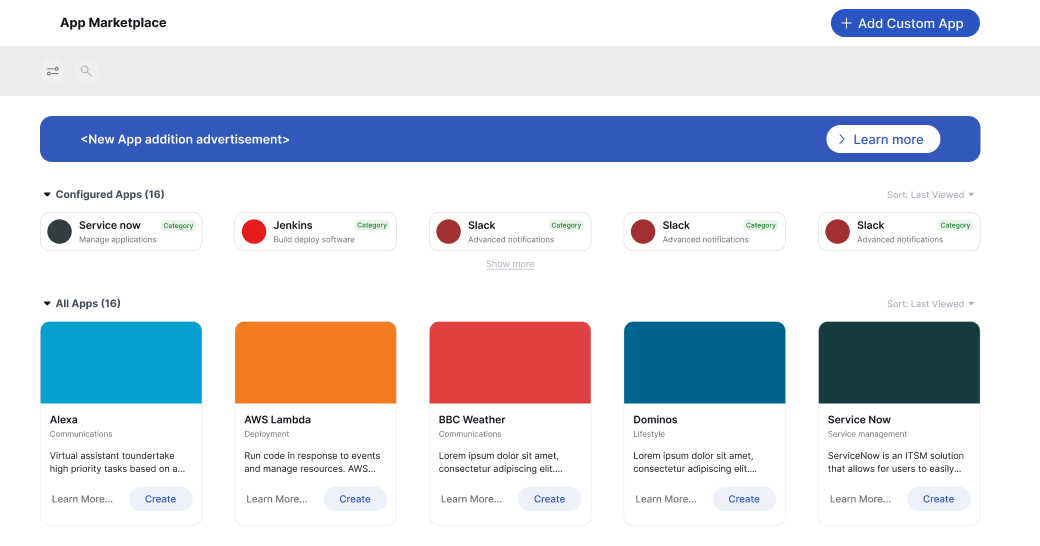Click the AWS Lambda app title
The image size is (1040, 546).
(x=277, y=419)
